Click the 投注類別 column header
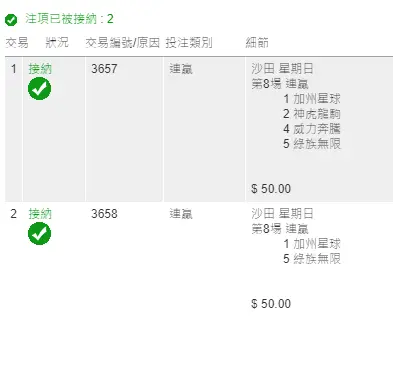Screen dimensions: 393x368 [x=189, y=43]
